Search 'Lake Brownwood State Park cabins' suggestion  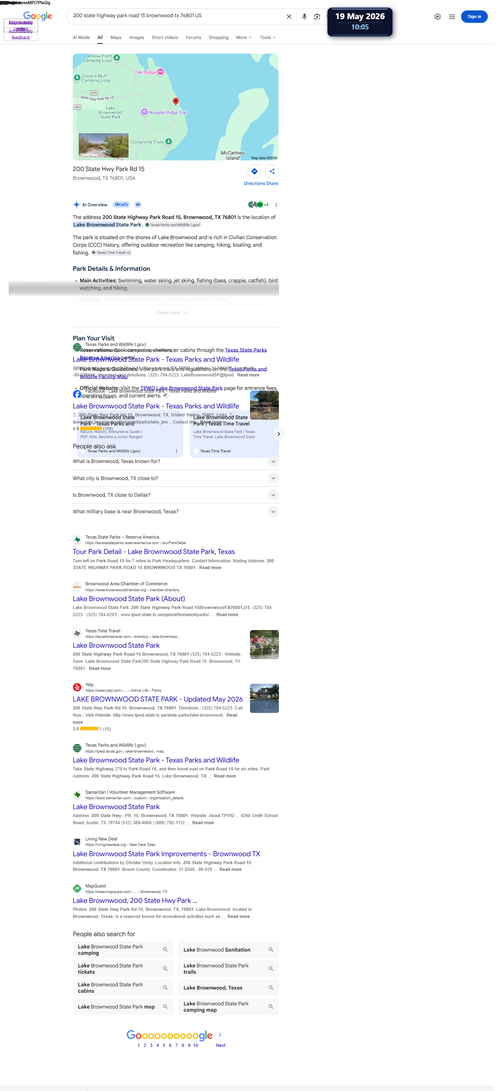[x=123, y=987]
